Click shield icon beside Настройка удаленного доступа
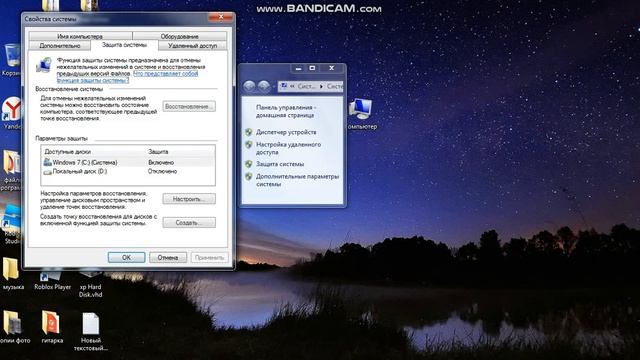The image size is (640, 360). [249, 144]
